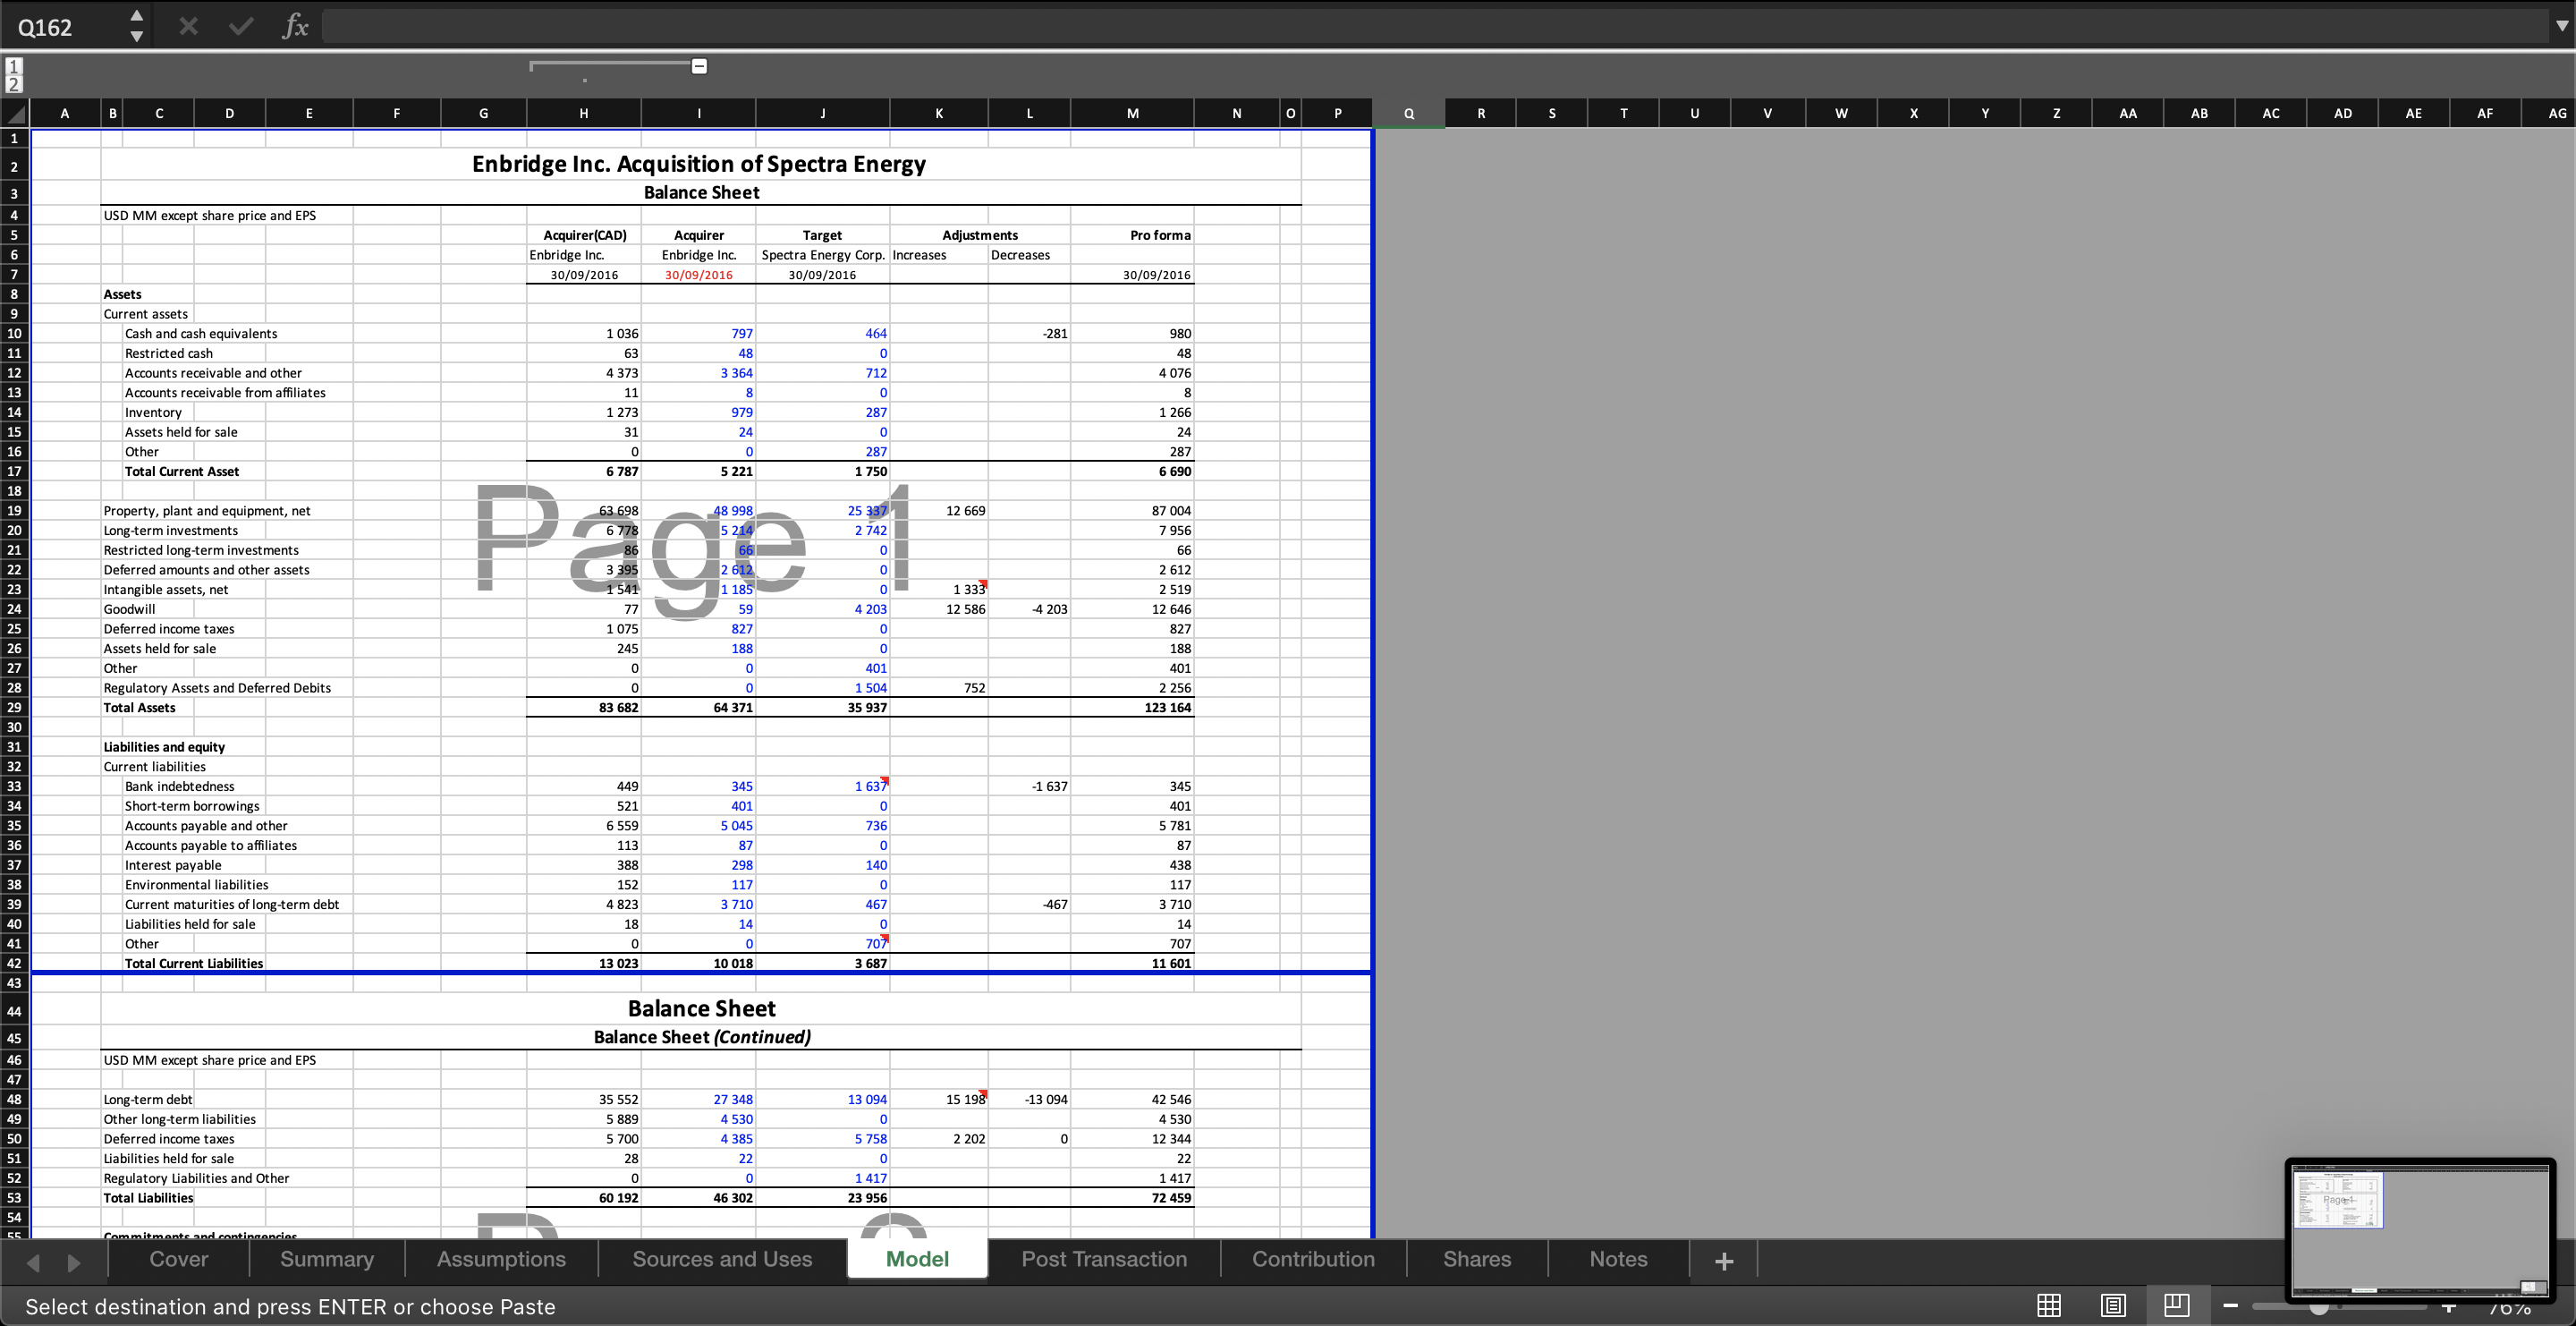Image resolution: width=2576 pixels, height=1326 pixels.
Task: Click 'Total Current Liabilities' label
Action: point(194,963)
